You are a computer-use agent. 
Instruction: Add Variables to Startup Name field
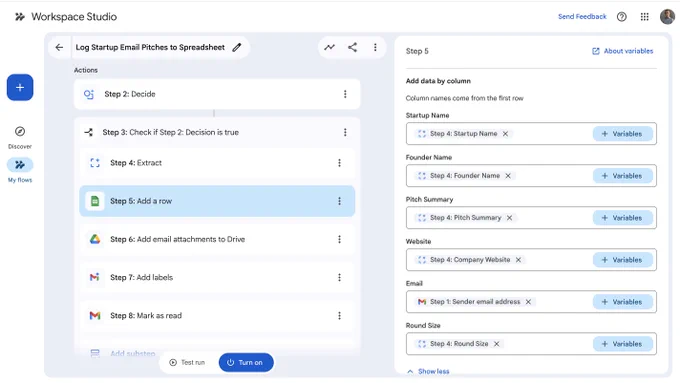click(x=623, y=134)
